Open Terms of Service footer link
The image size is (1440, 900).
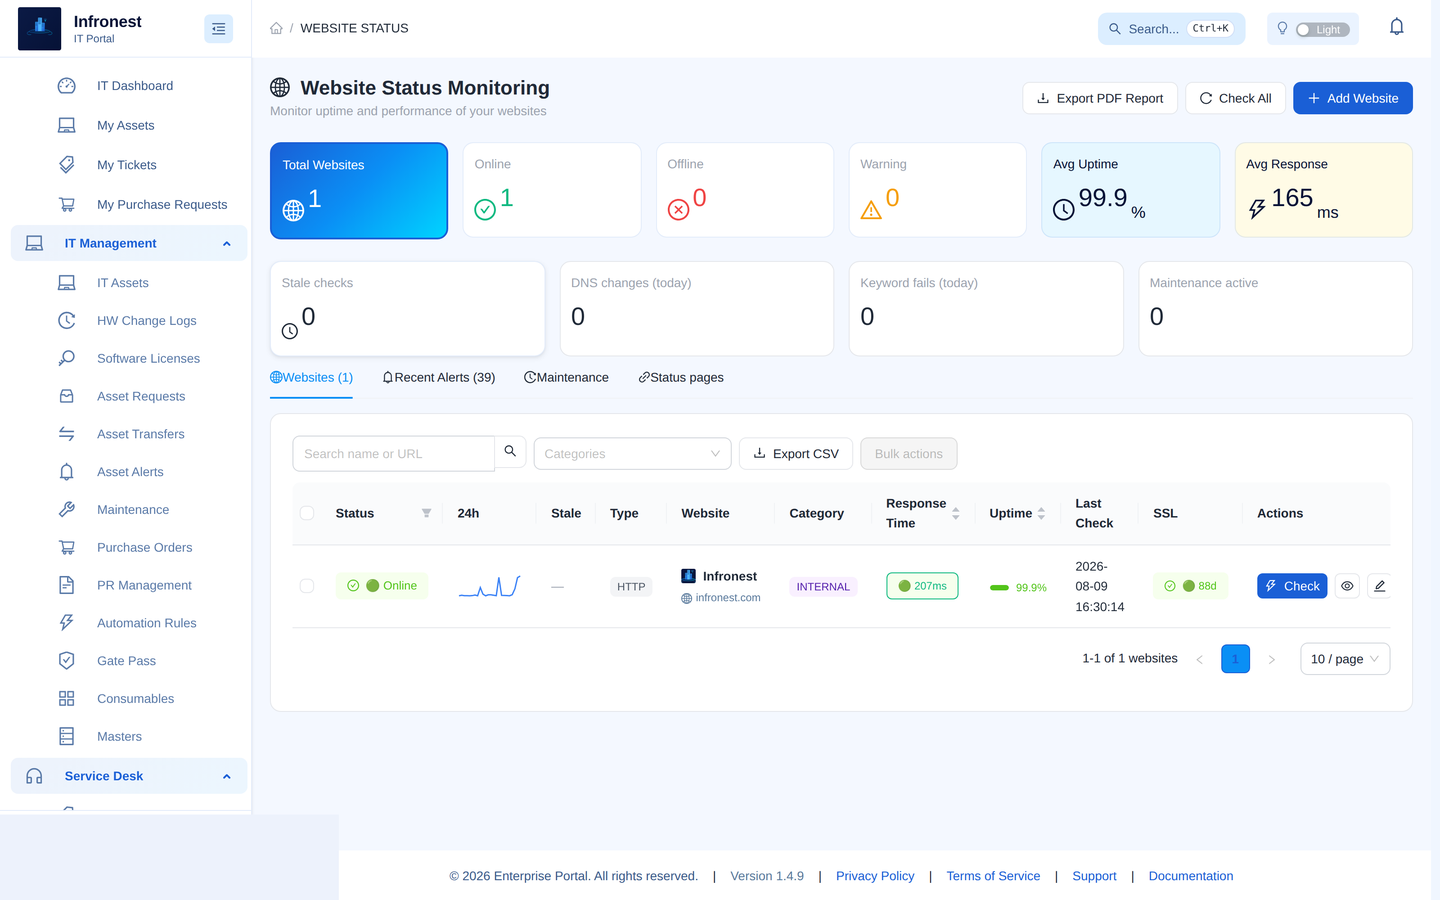tap(993, 876)
